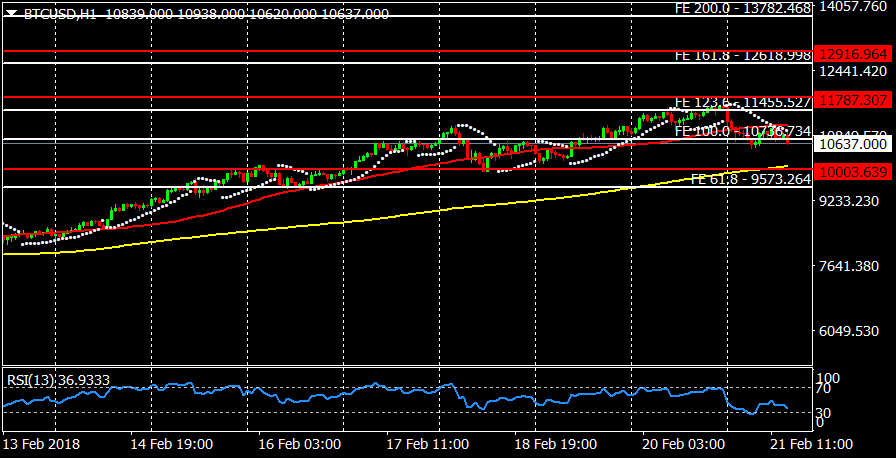Click the FE 161.8 - 12618.998 label
This screenshot has height=458, width=896.
tap(742, 56)
